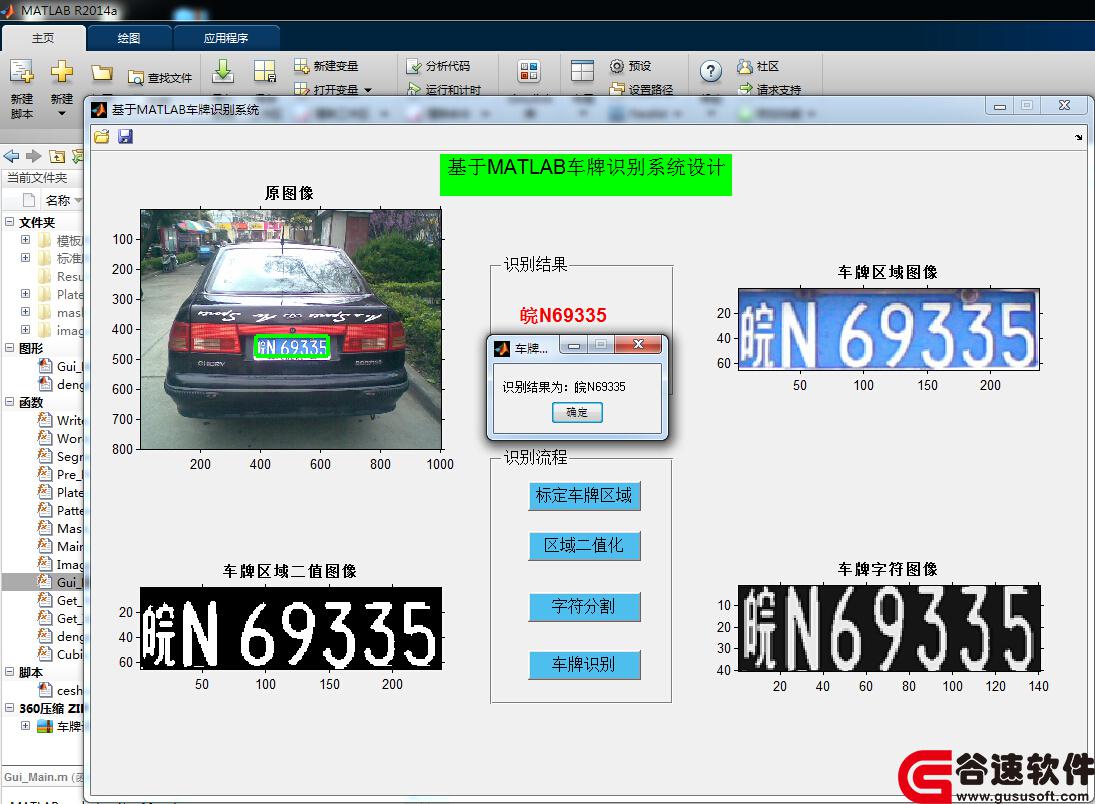Open the 名称 column dropdown arrow
Screen dimensions: 1095x804
point(78,201)
